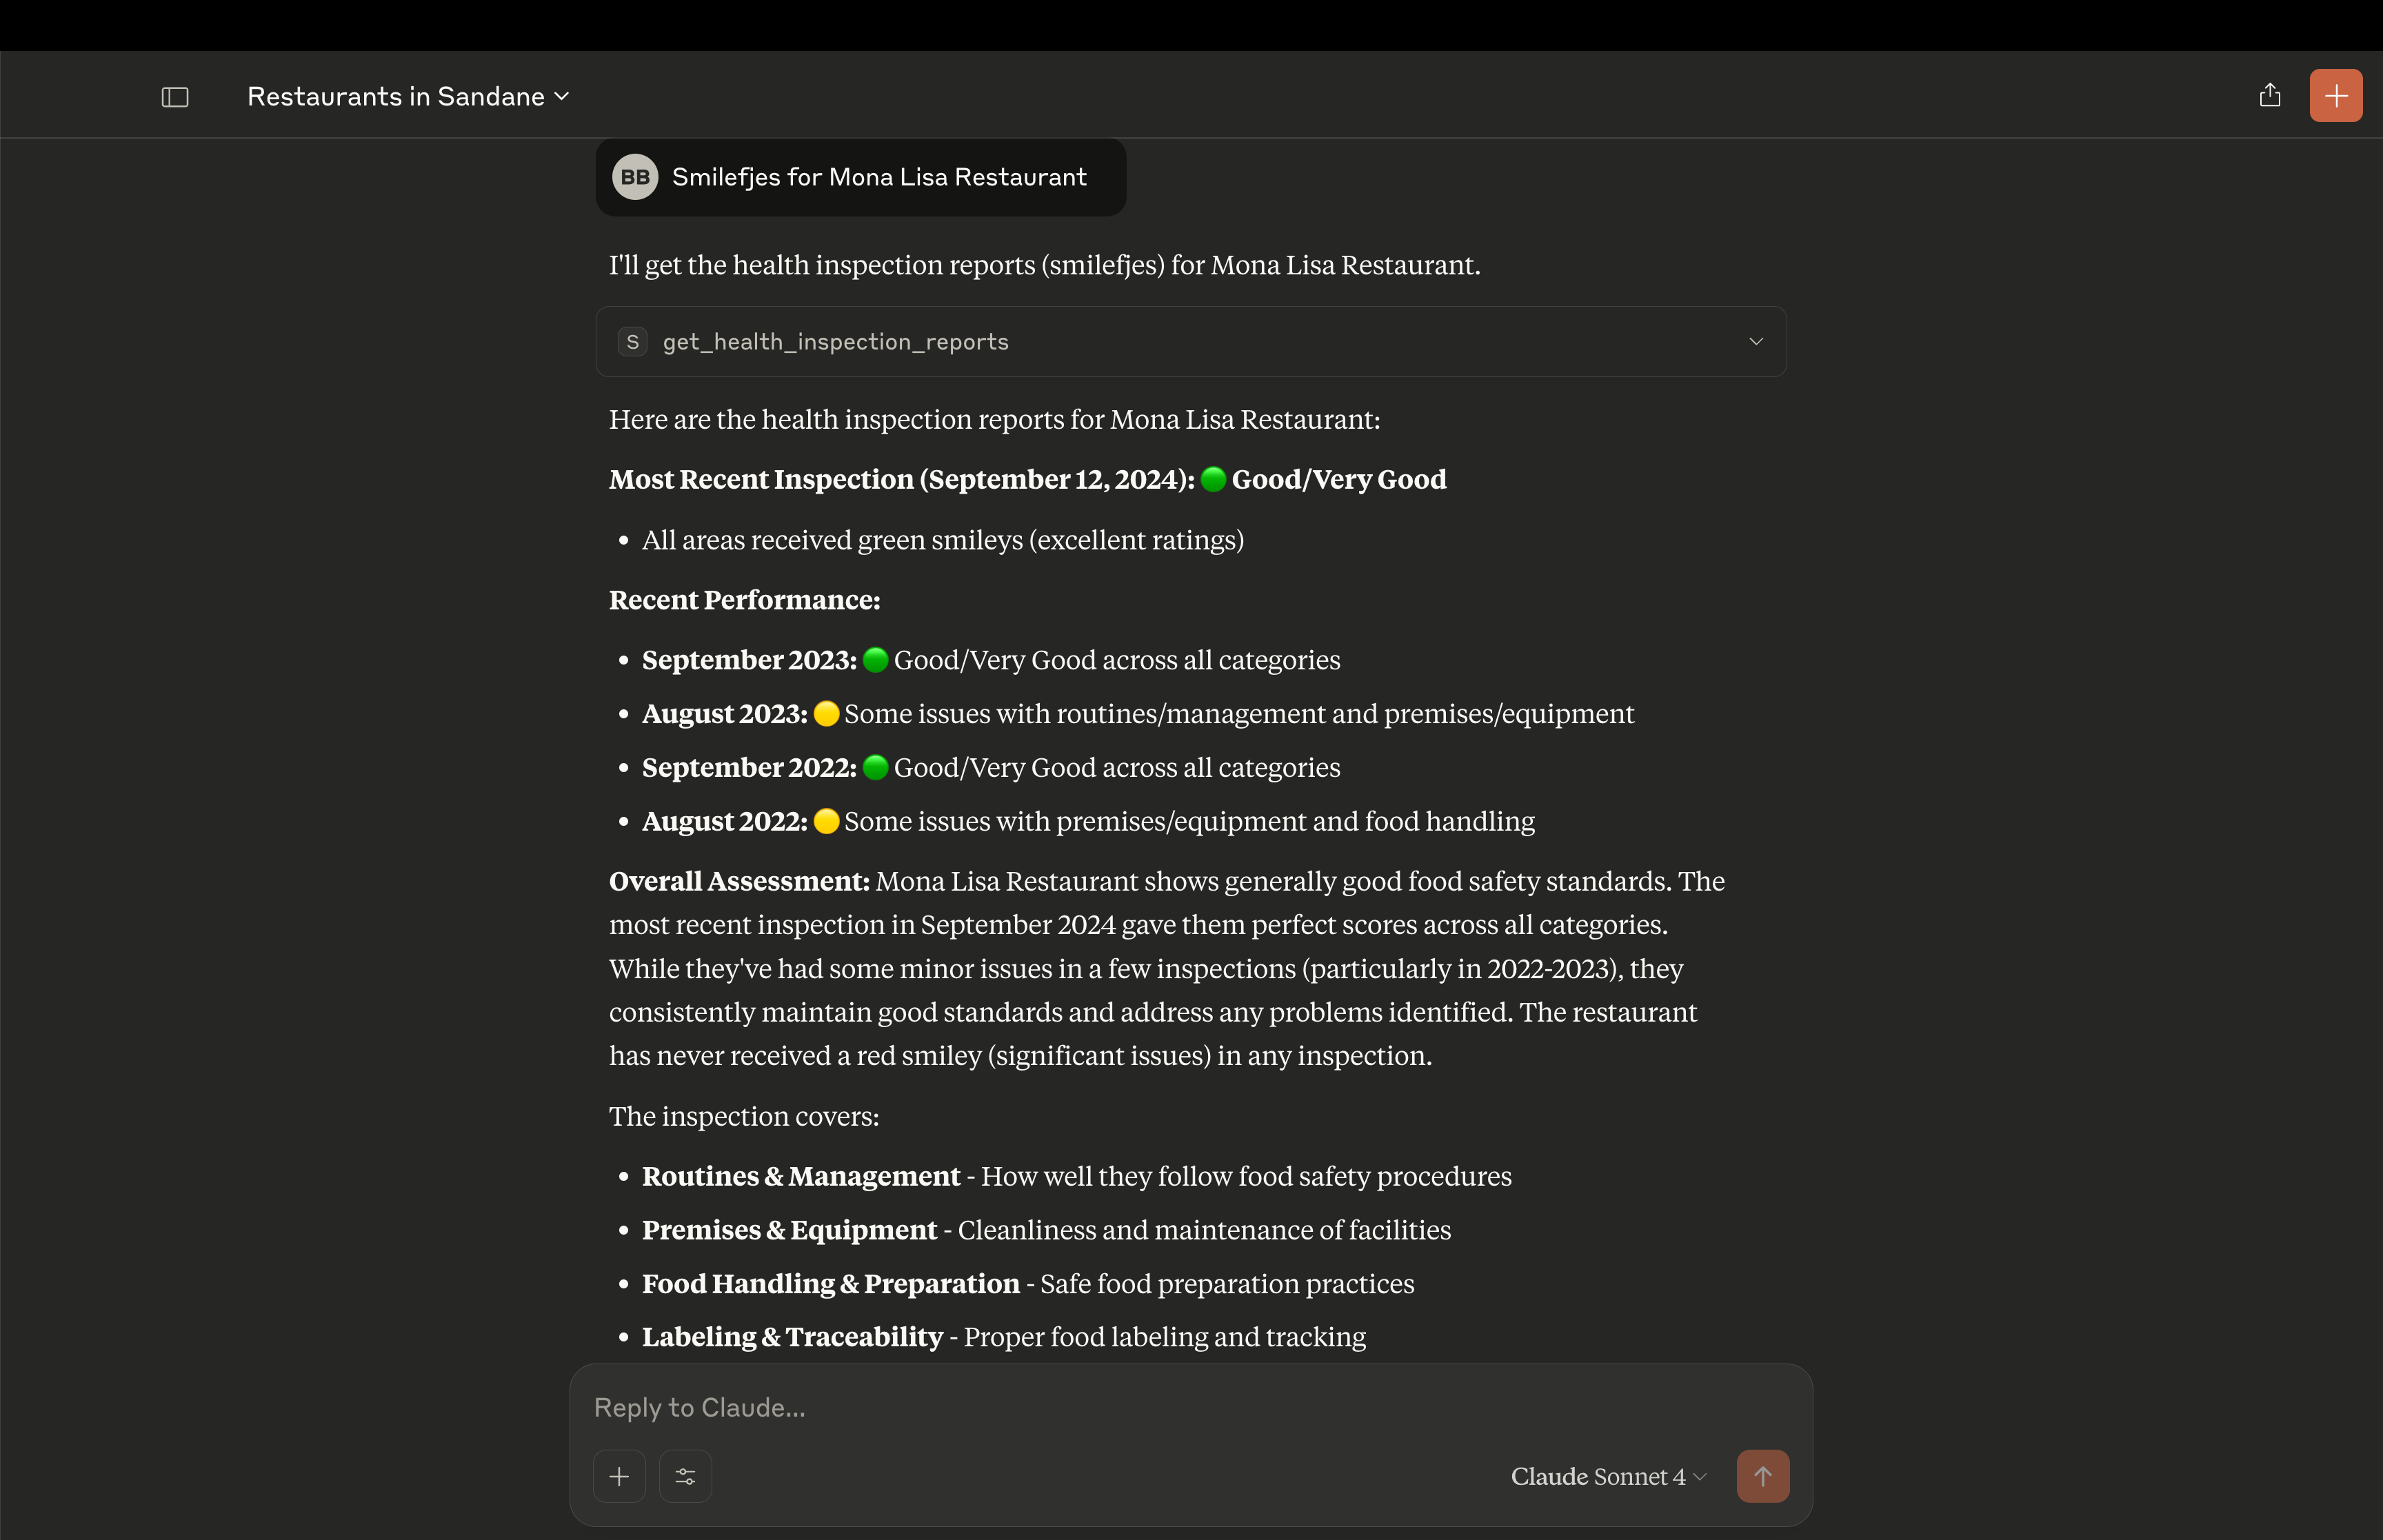Click the Routines & Management bullet text
The width and height of the screenshot is (2383, 1540).
point(800,1176)
